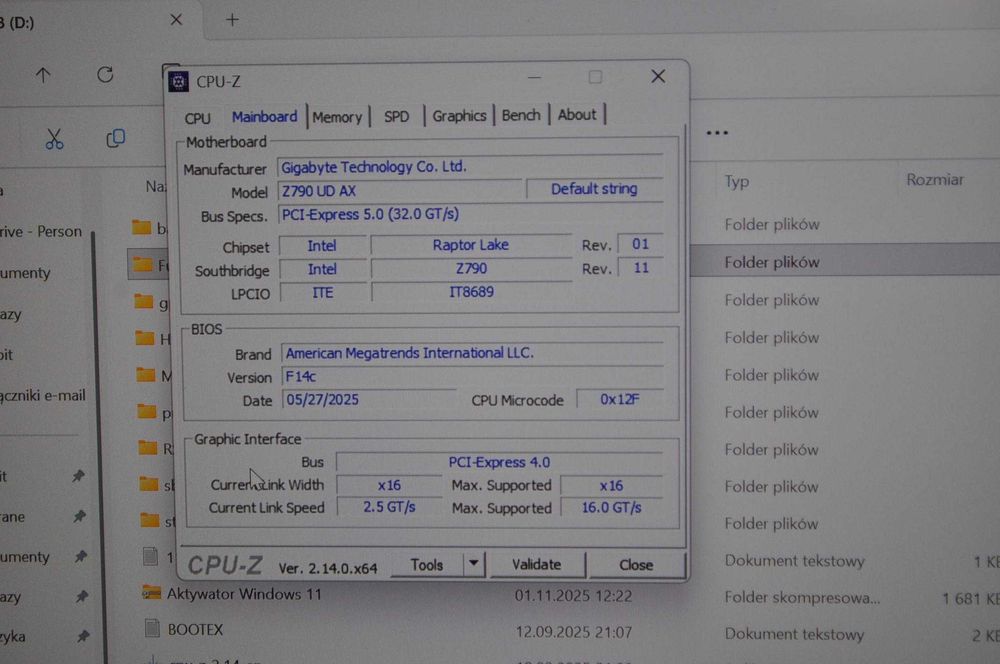Click the LPCIO IT8689 value

(471, 293)
